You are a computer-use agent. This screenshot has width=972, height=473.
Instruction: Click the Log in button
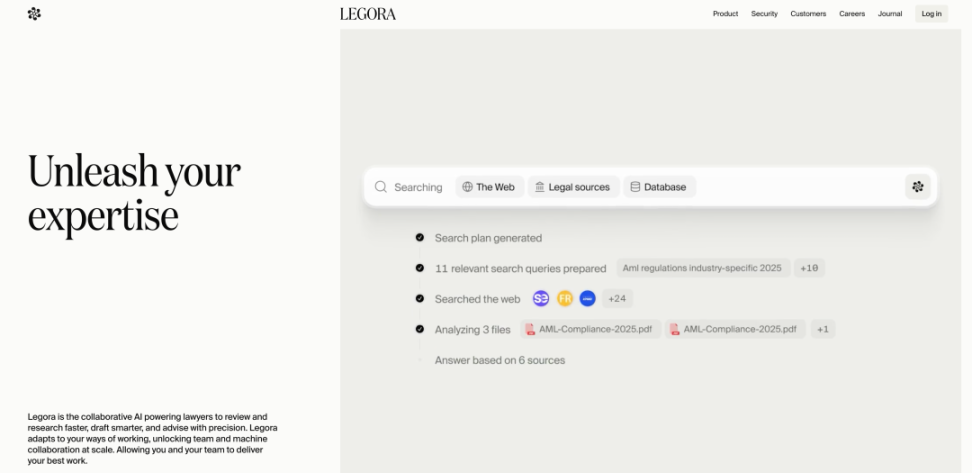point(931,14)
